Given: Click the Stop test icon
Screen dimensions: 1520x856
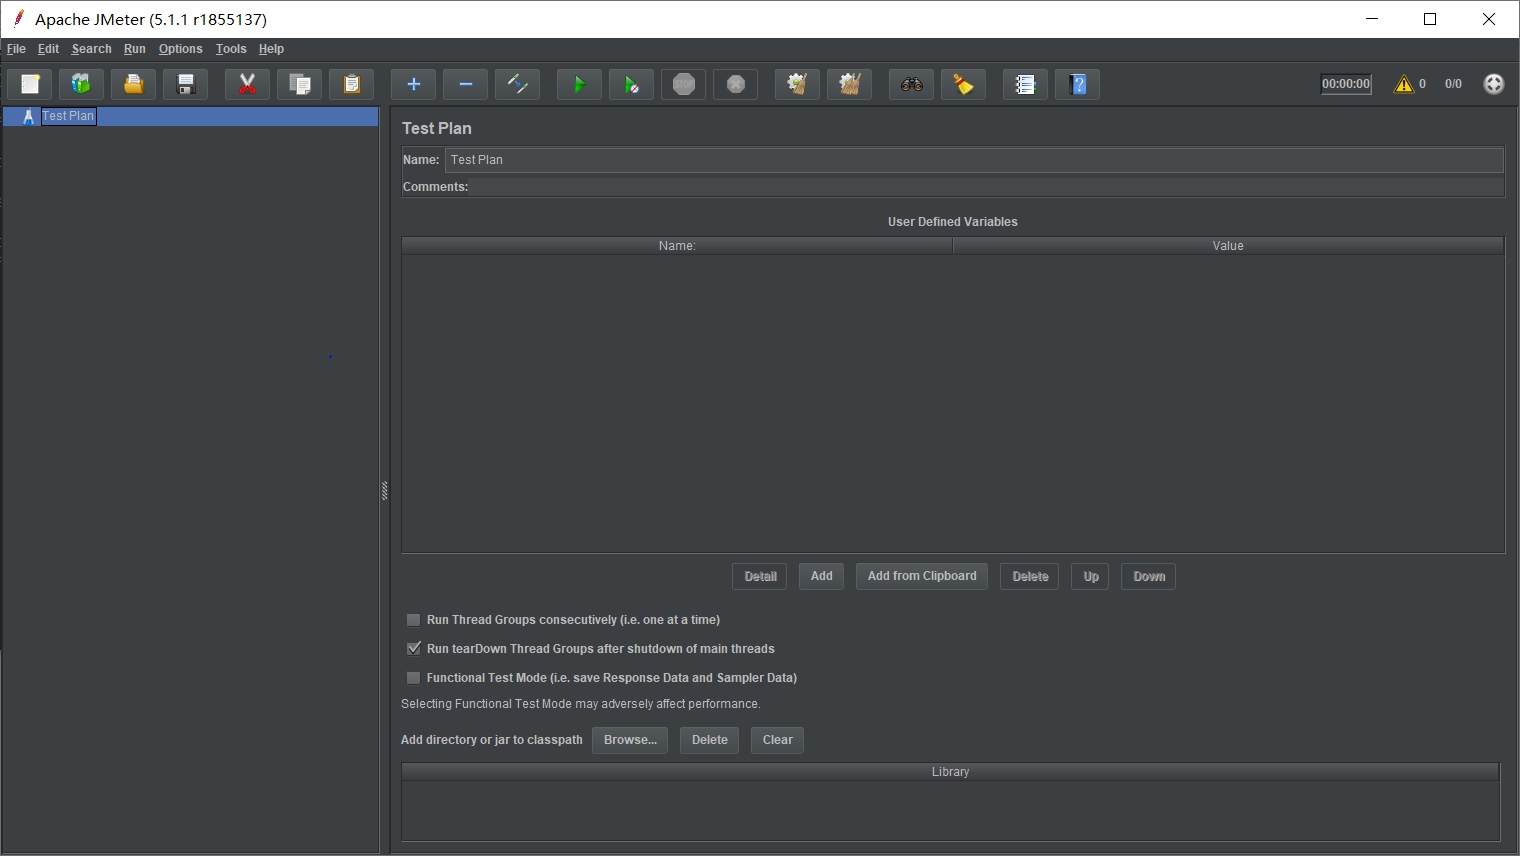Looking at the screenshot, I should tap(683, 84).
